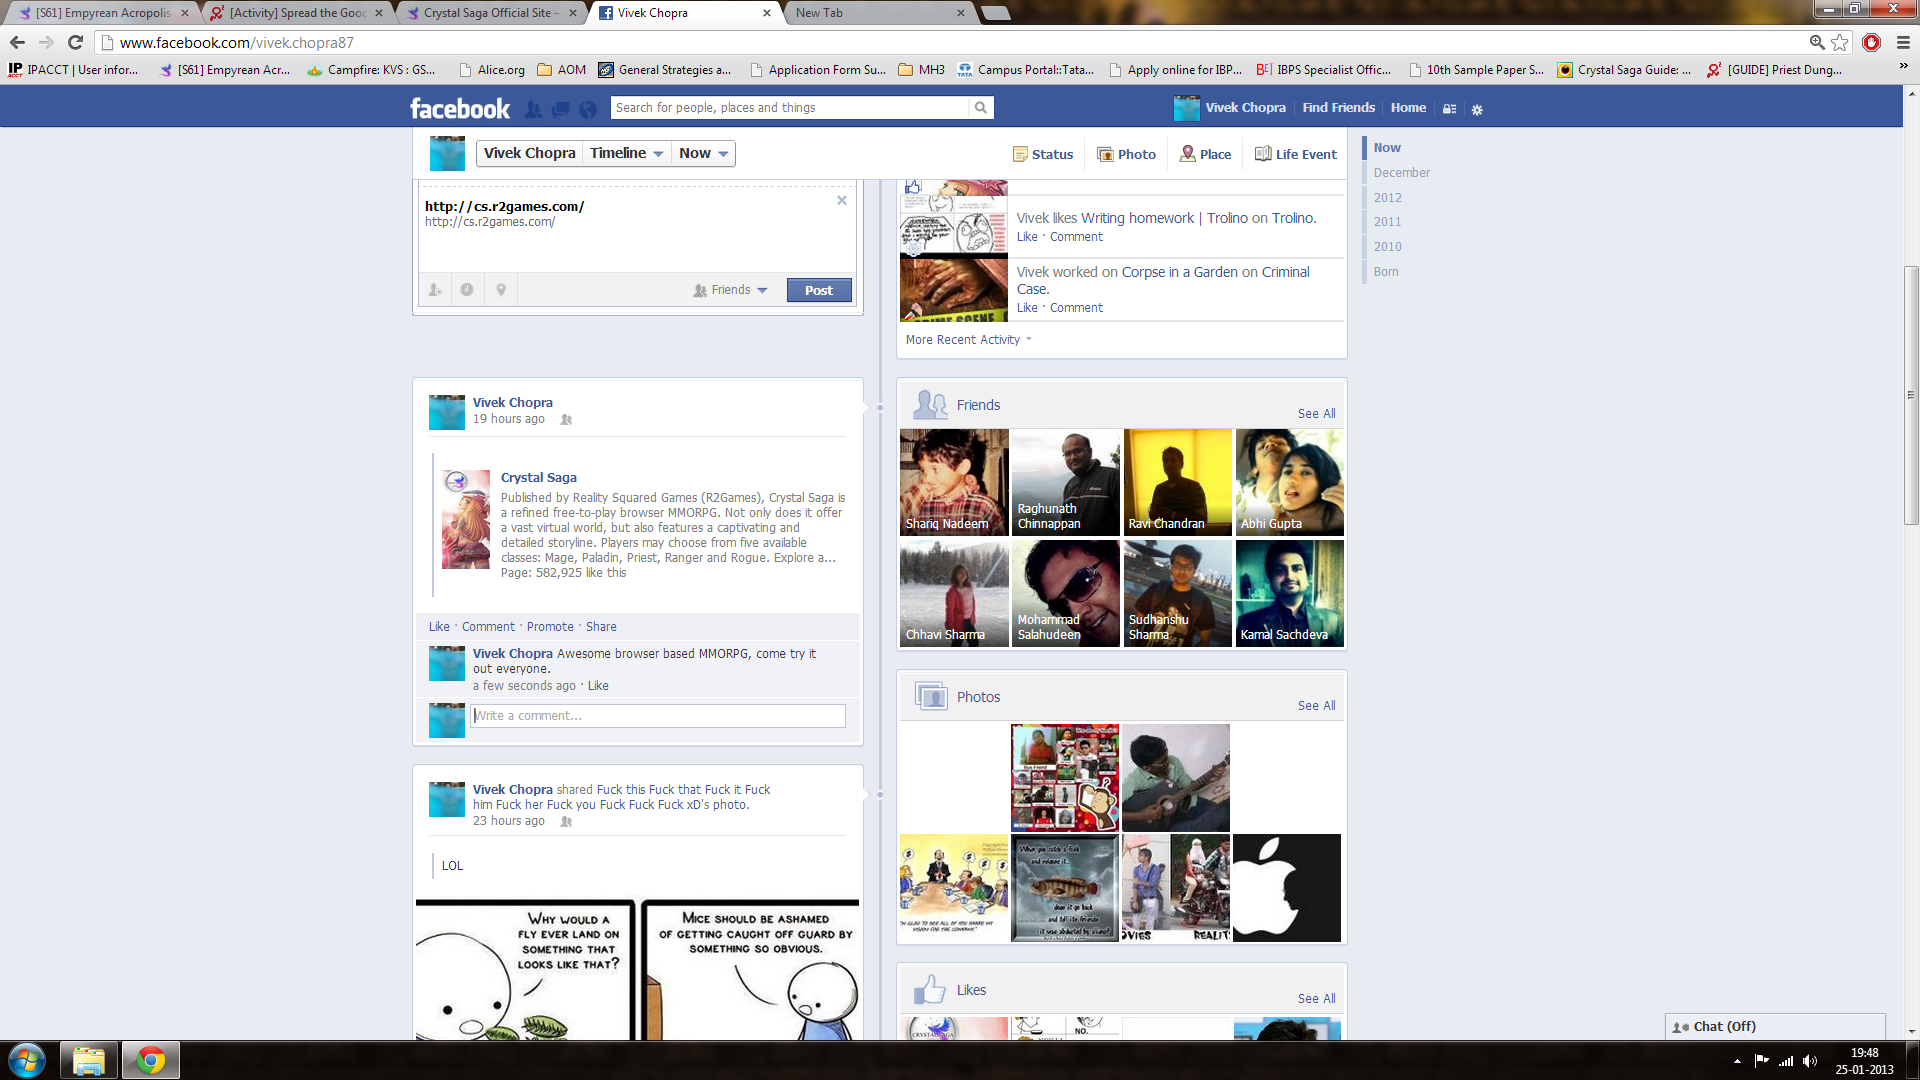
Task: Open account settings gear icon
Action: pos(1477,109)
